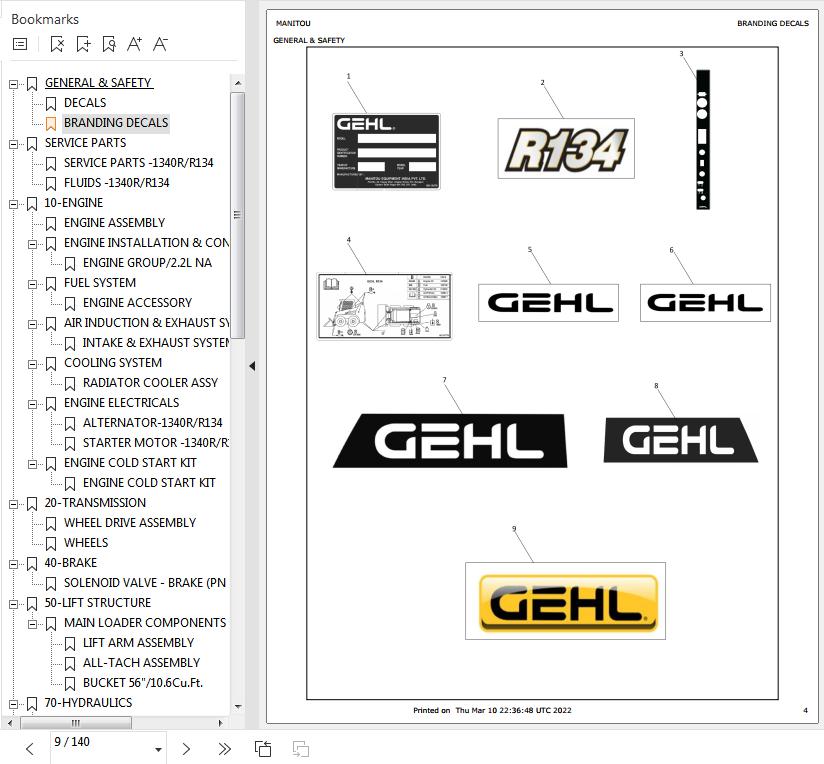Collapse ENGINE INSTALLATION bookmark node
The image size is (824, 764).
click(32, 244)
